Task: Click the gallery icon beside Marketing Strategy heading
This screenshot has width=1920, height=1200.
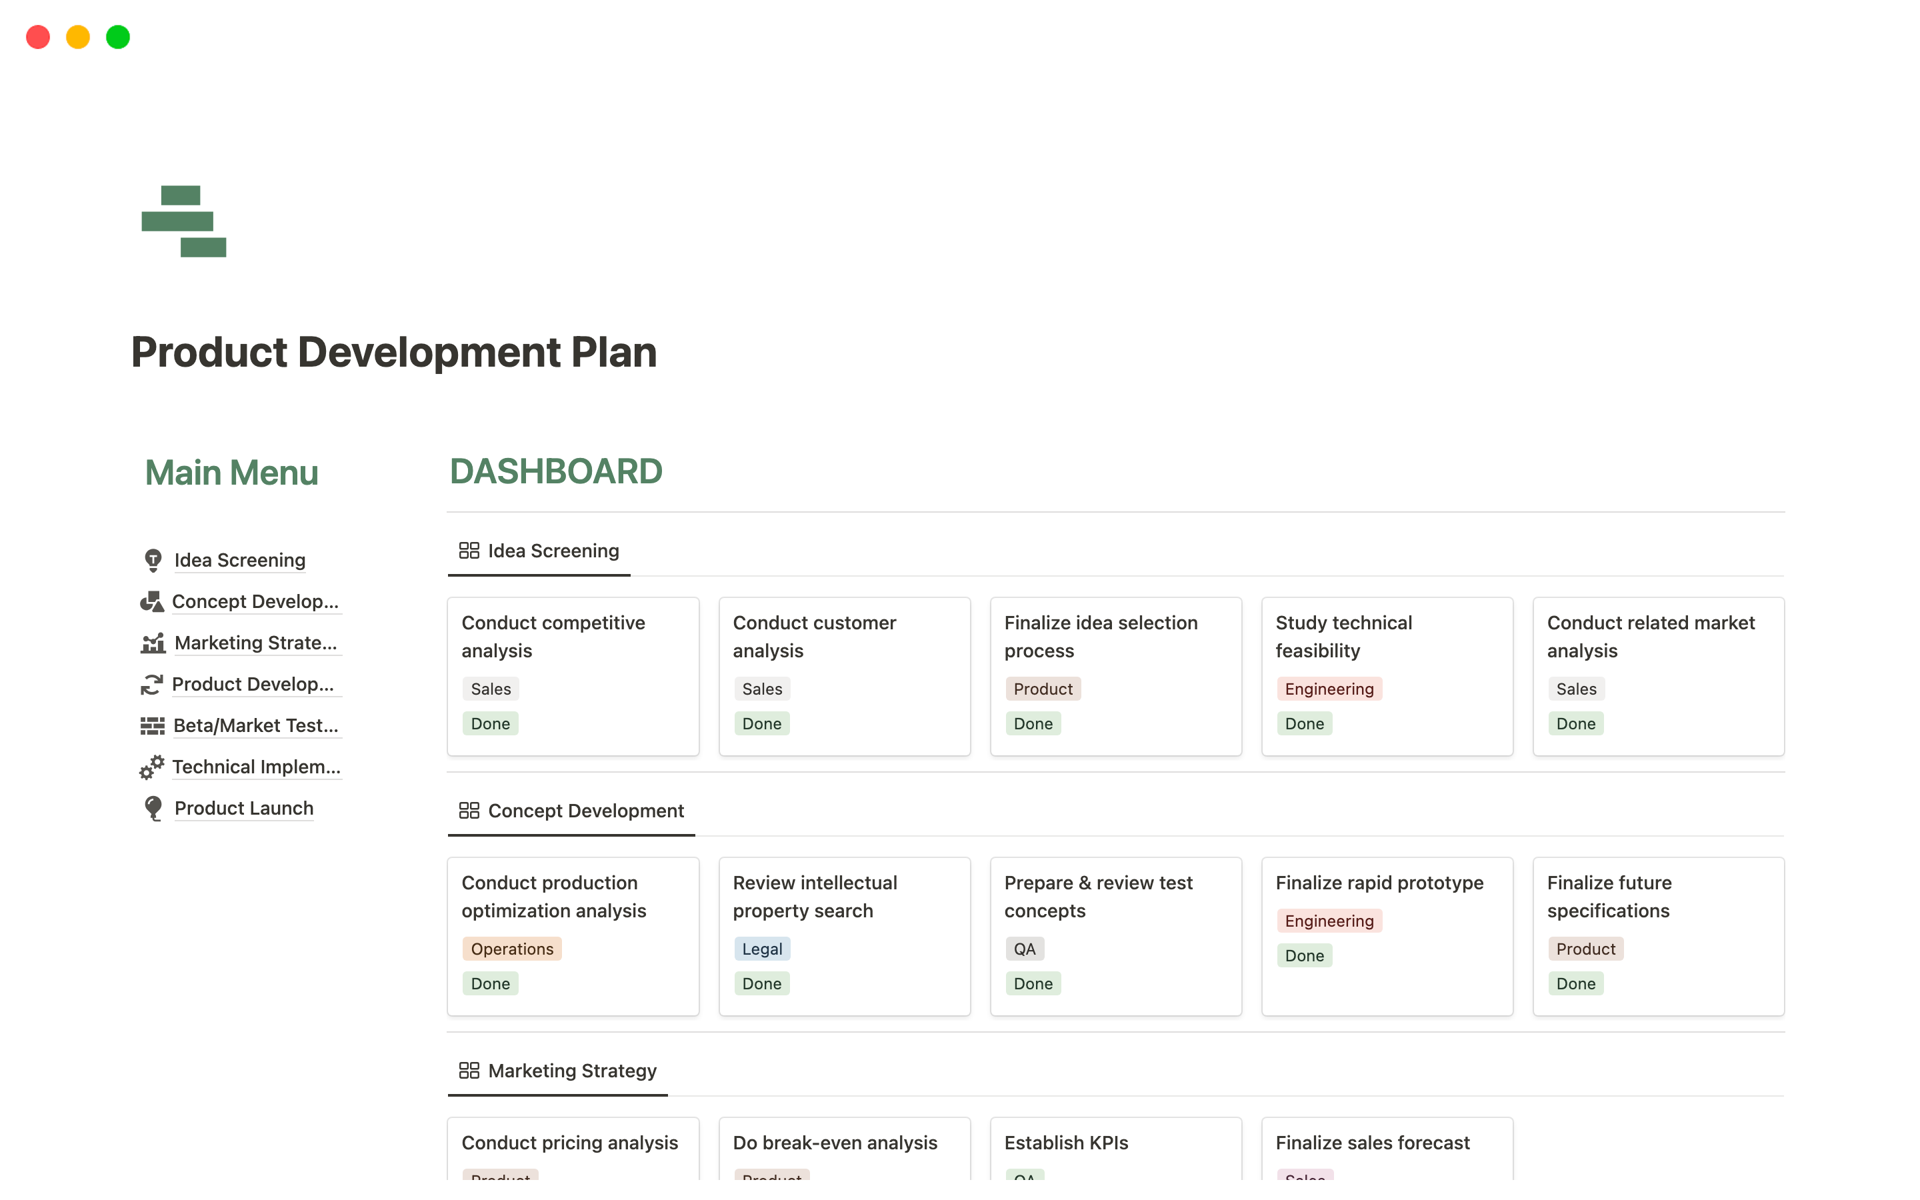Action: click(469, 1069)
